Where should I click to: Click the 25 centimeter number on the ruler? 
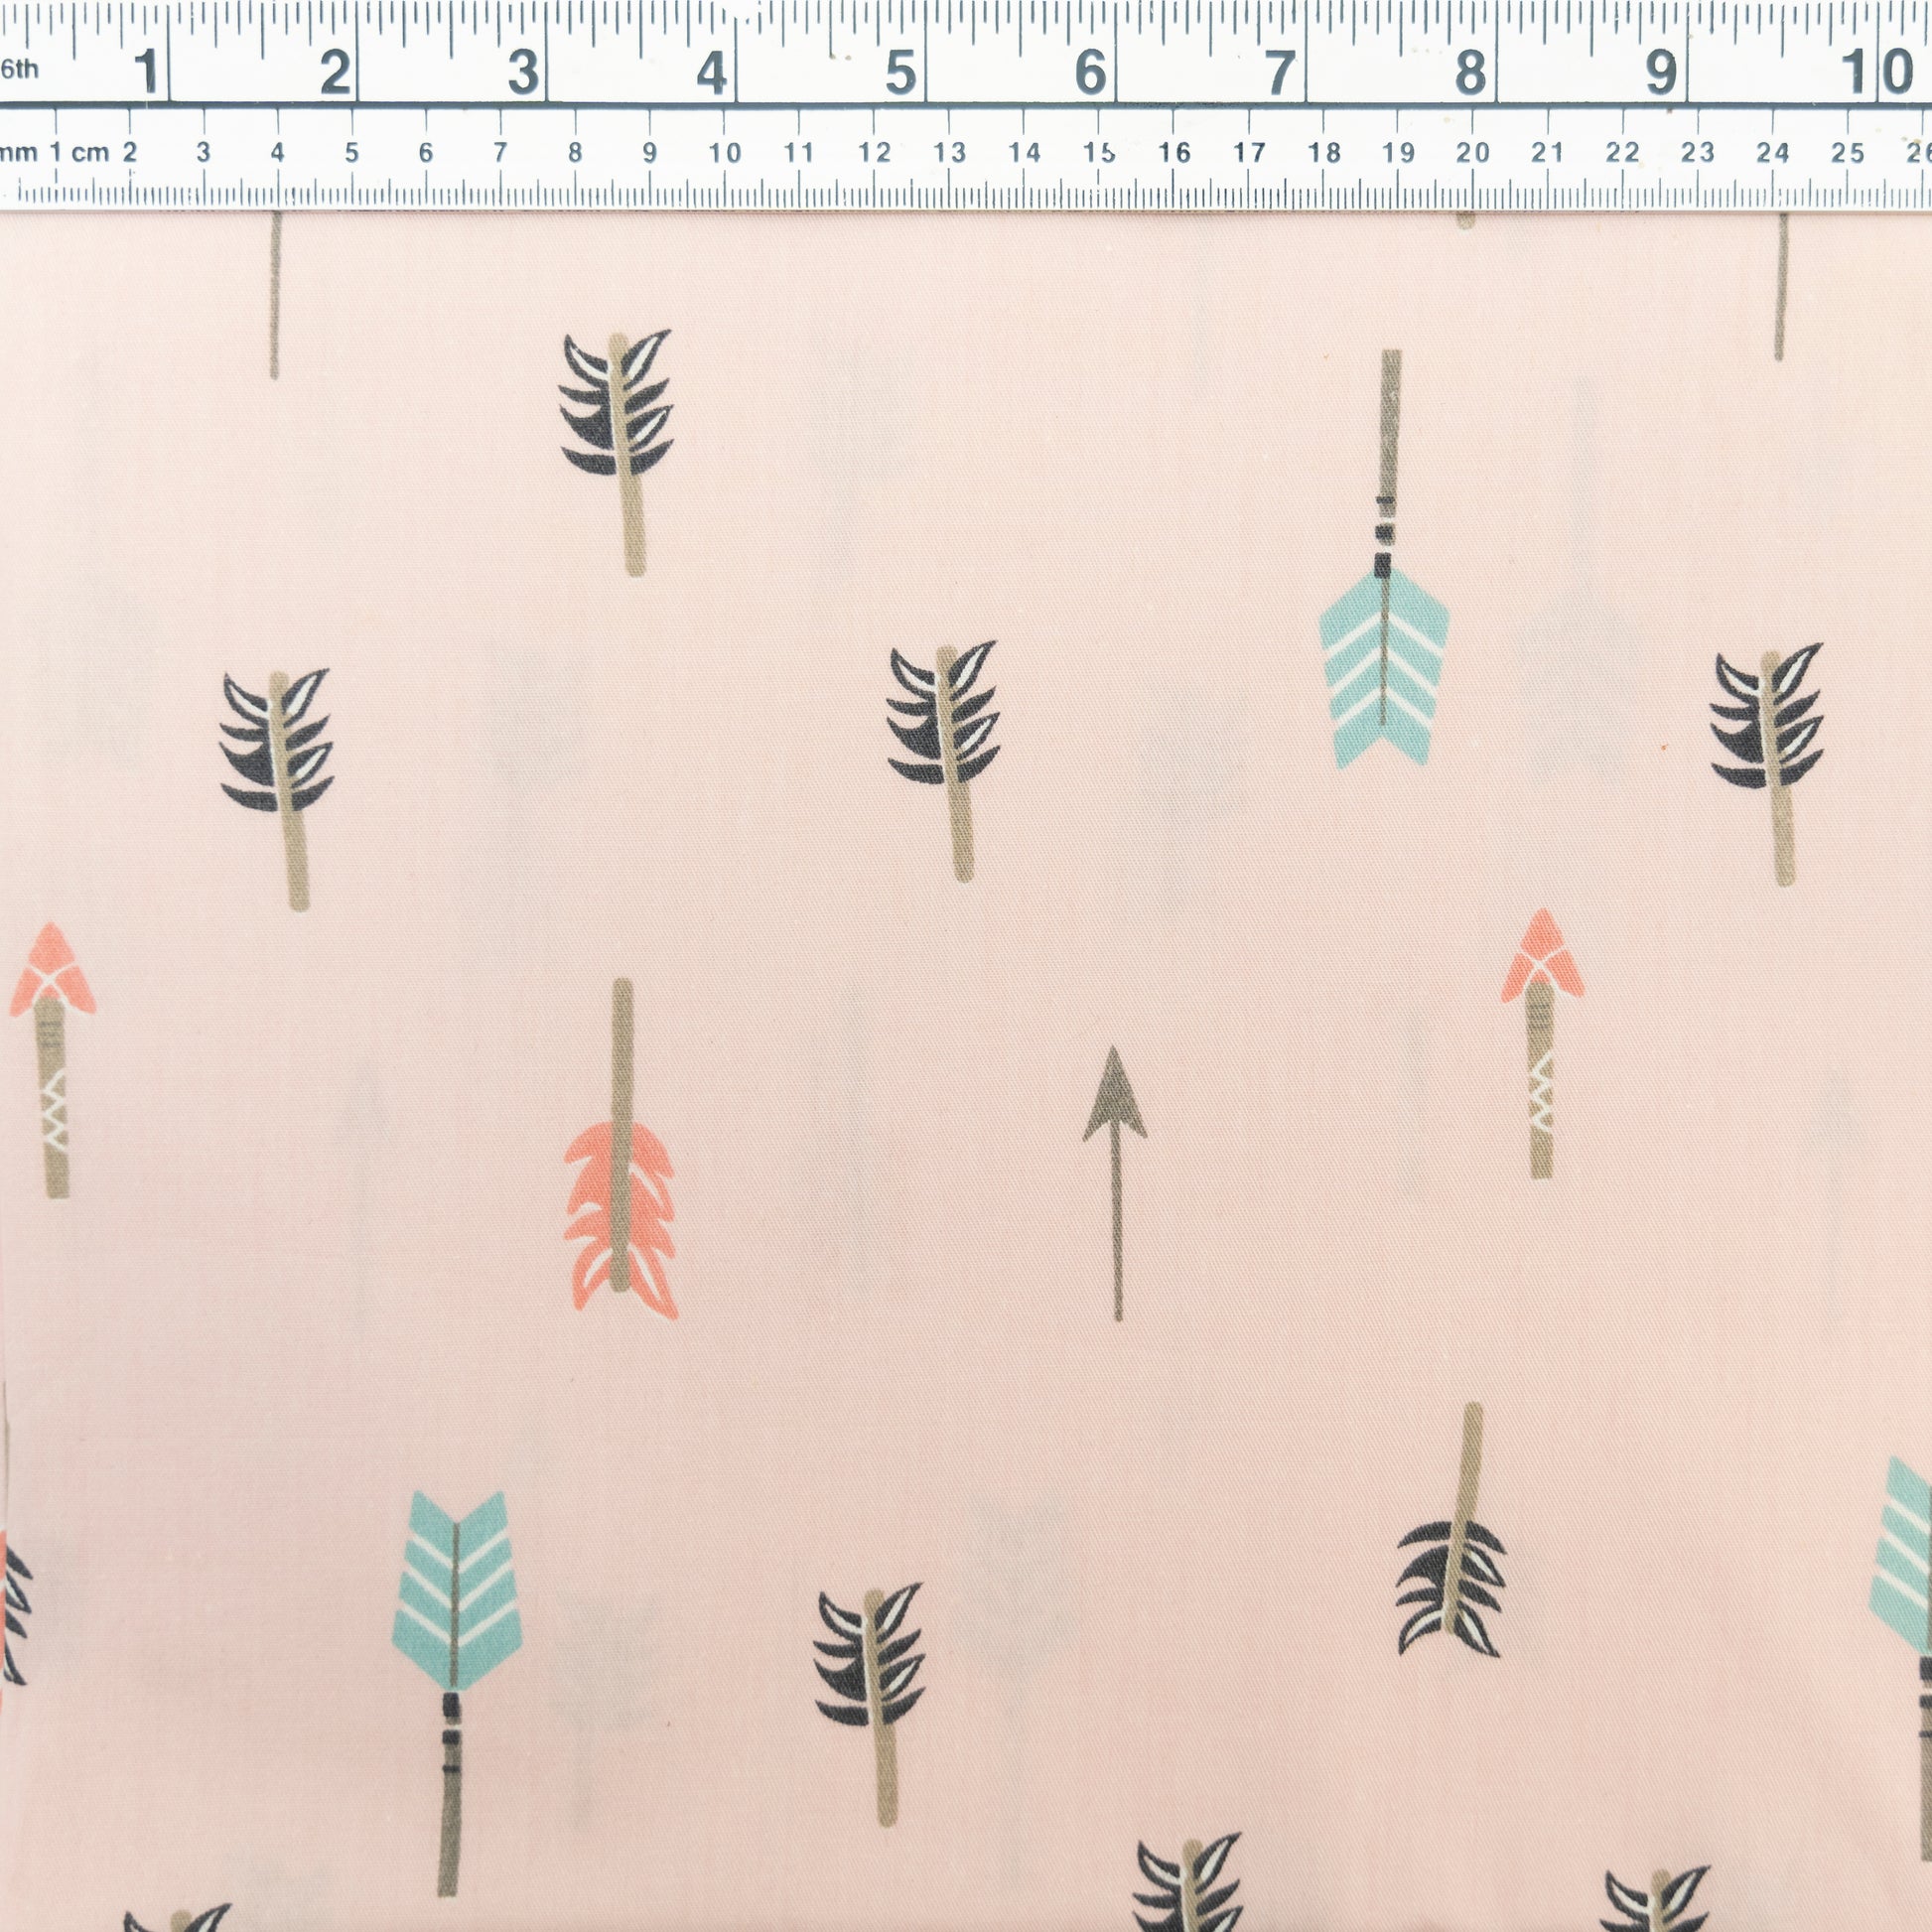(x=1847, y=153)
